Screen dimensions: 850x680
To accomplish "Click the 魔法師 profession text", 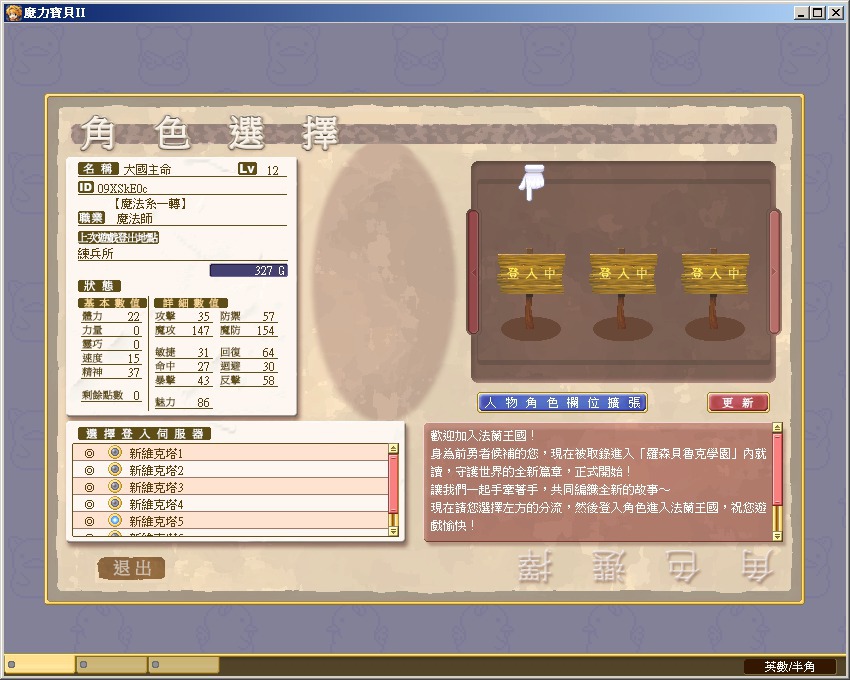I will (134, 219).
